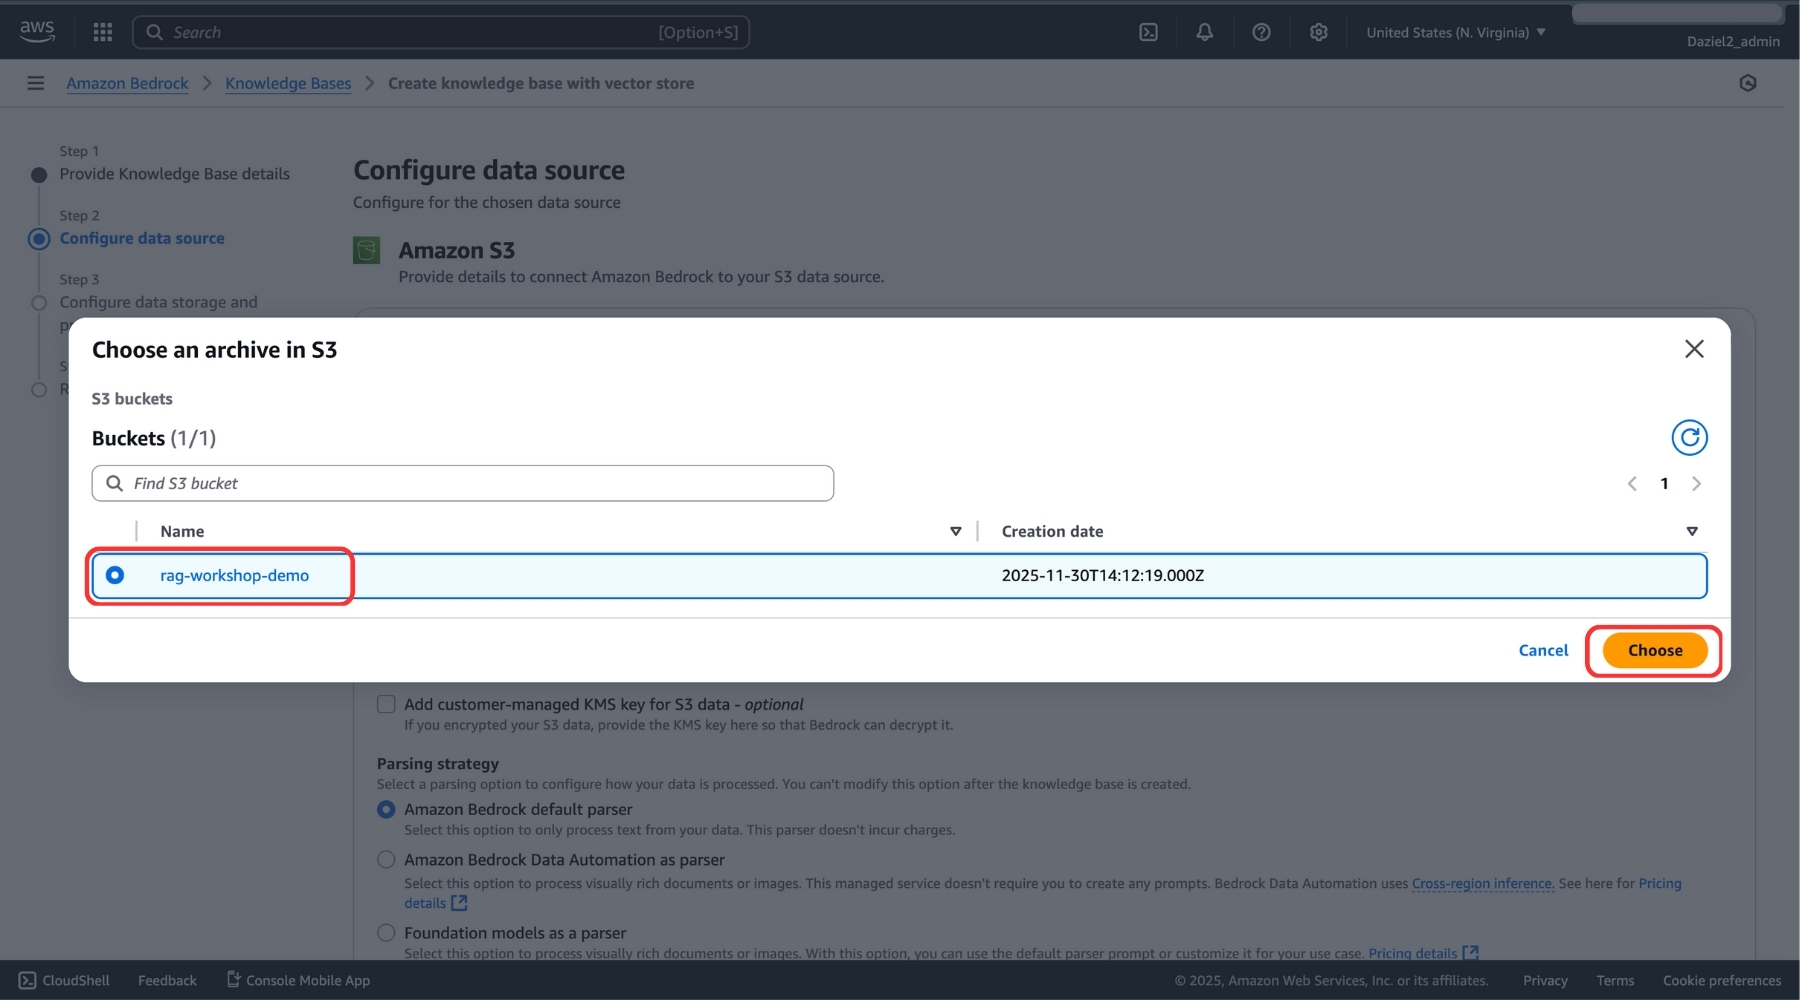
Task: Click the next page arrow in bucket pagination
Action: [1696, 483]
